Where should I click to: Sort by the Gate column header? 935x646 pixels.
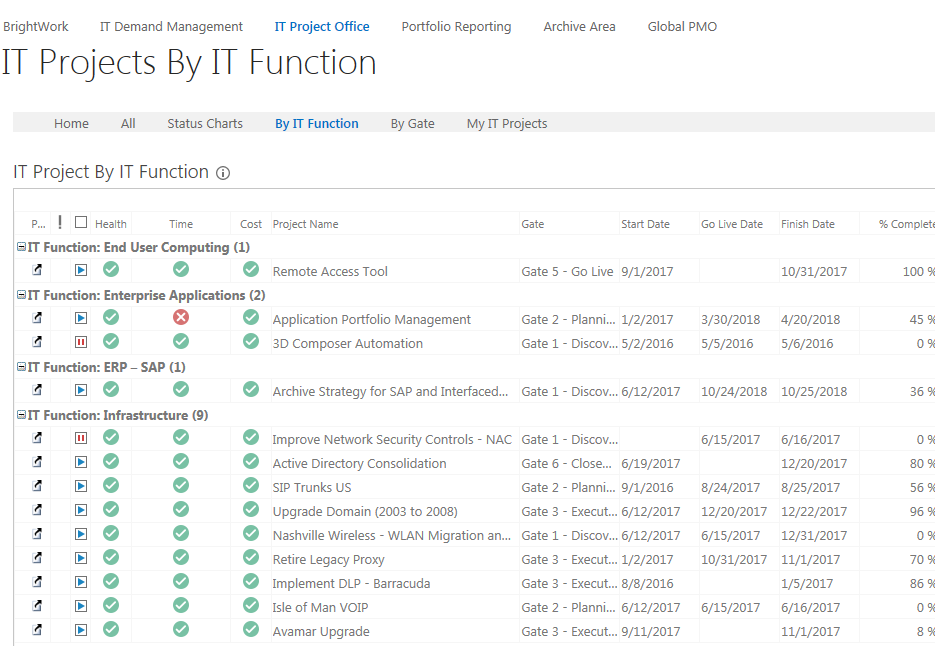[x=532, y=224]
